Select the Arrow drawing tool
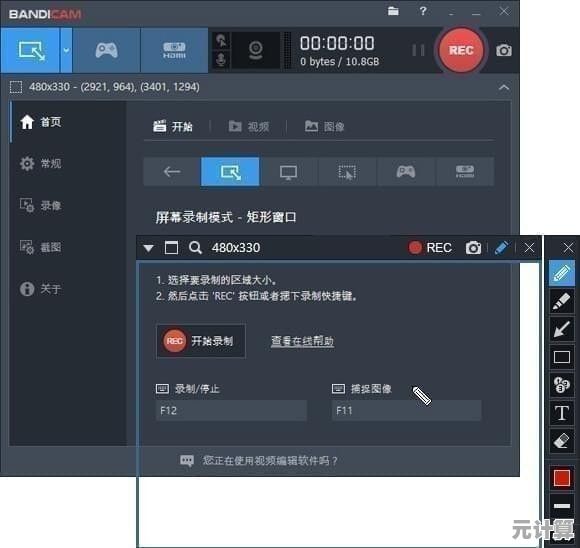Image resolution: width=580 pixels, height=548 pixels. tap(562, 329)
